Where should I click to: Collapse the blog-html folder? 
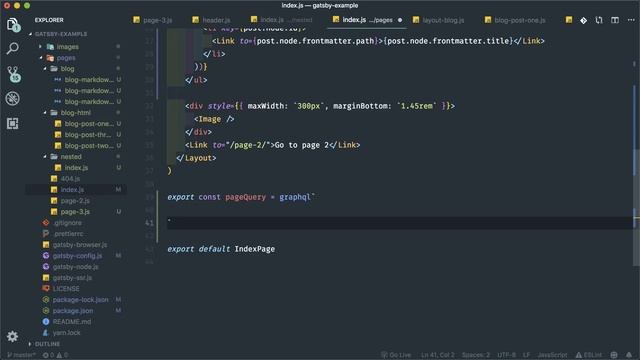pyautogui.click(x=76, y=113)
